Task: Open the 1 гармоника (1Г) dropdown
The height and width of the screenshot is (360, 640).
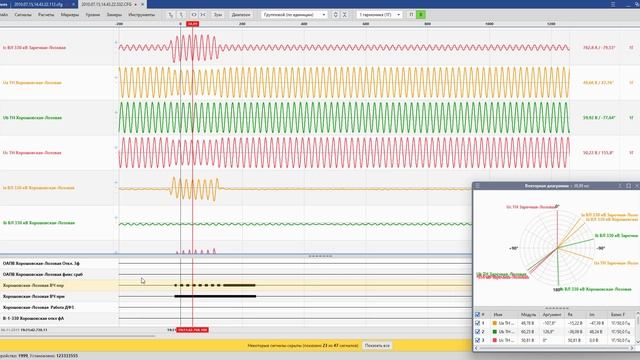Action: pos(379,15)
